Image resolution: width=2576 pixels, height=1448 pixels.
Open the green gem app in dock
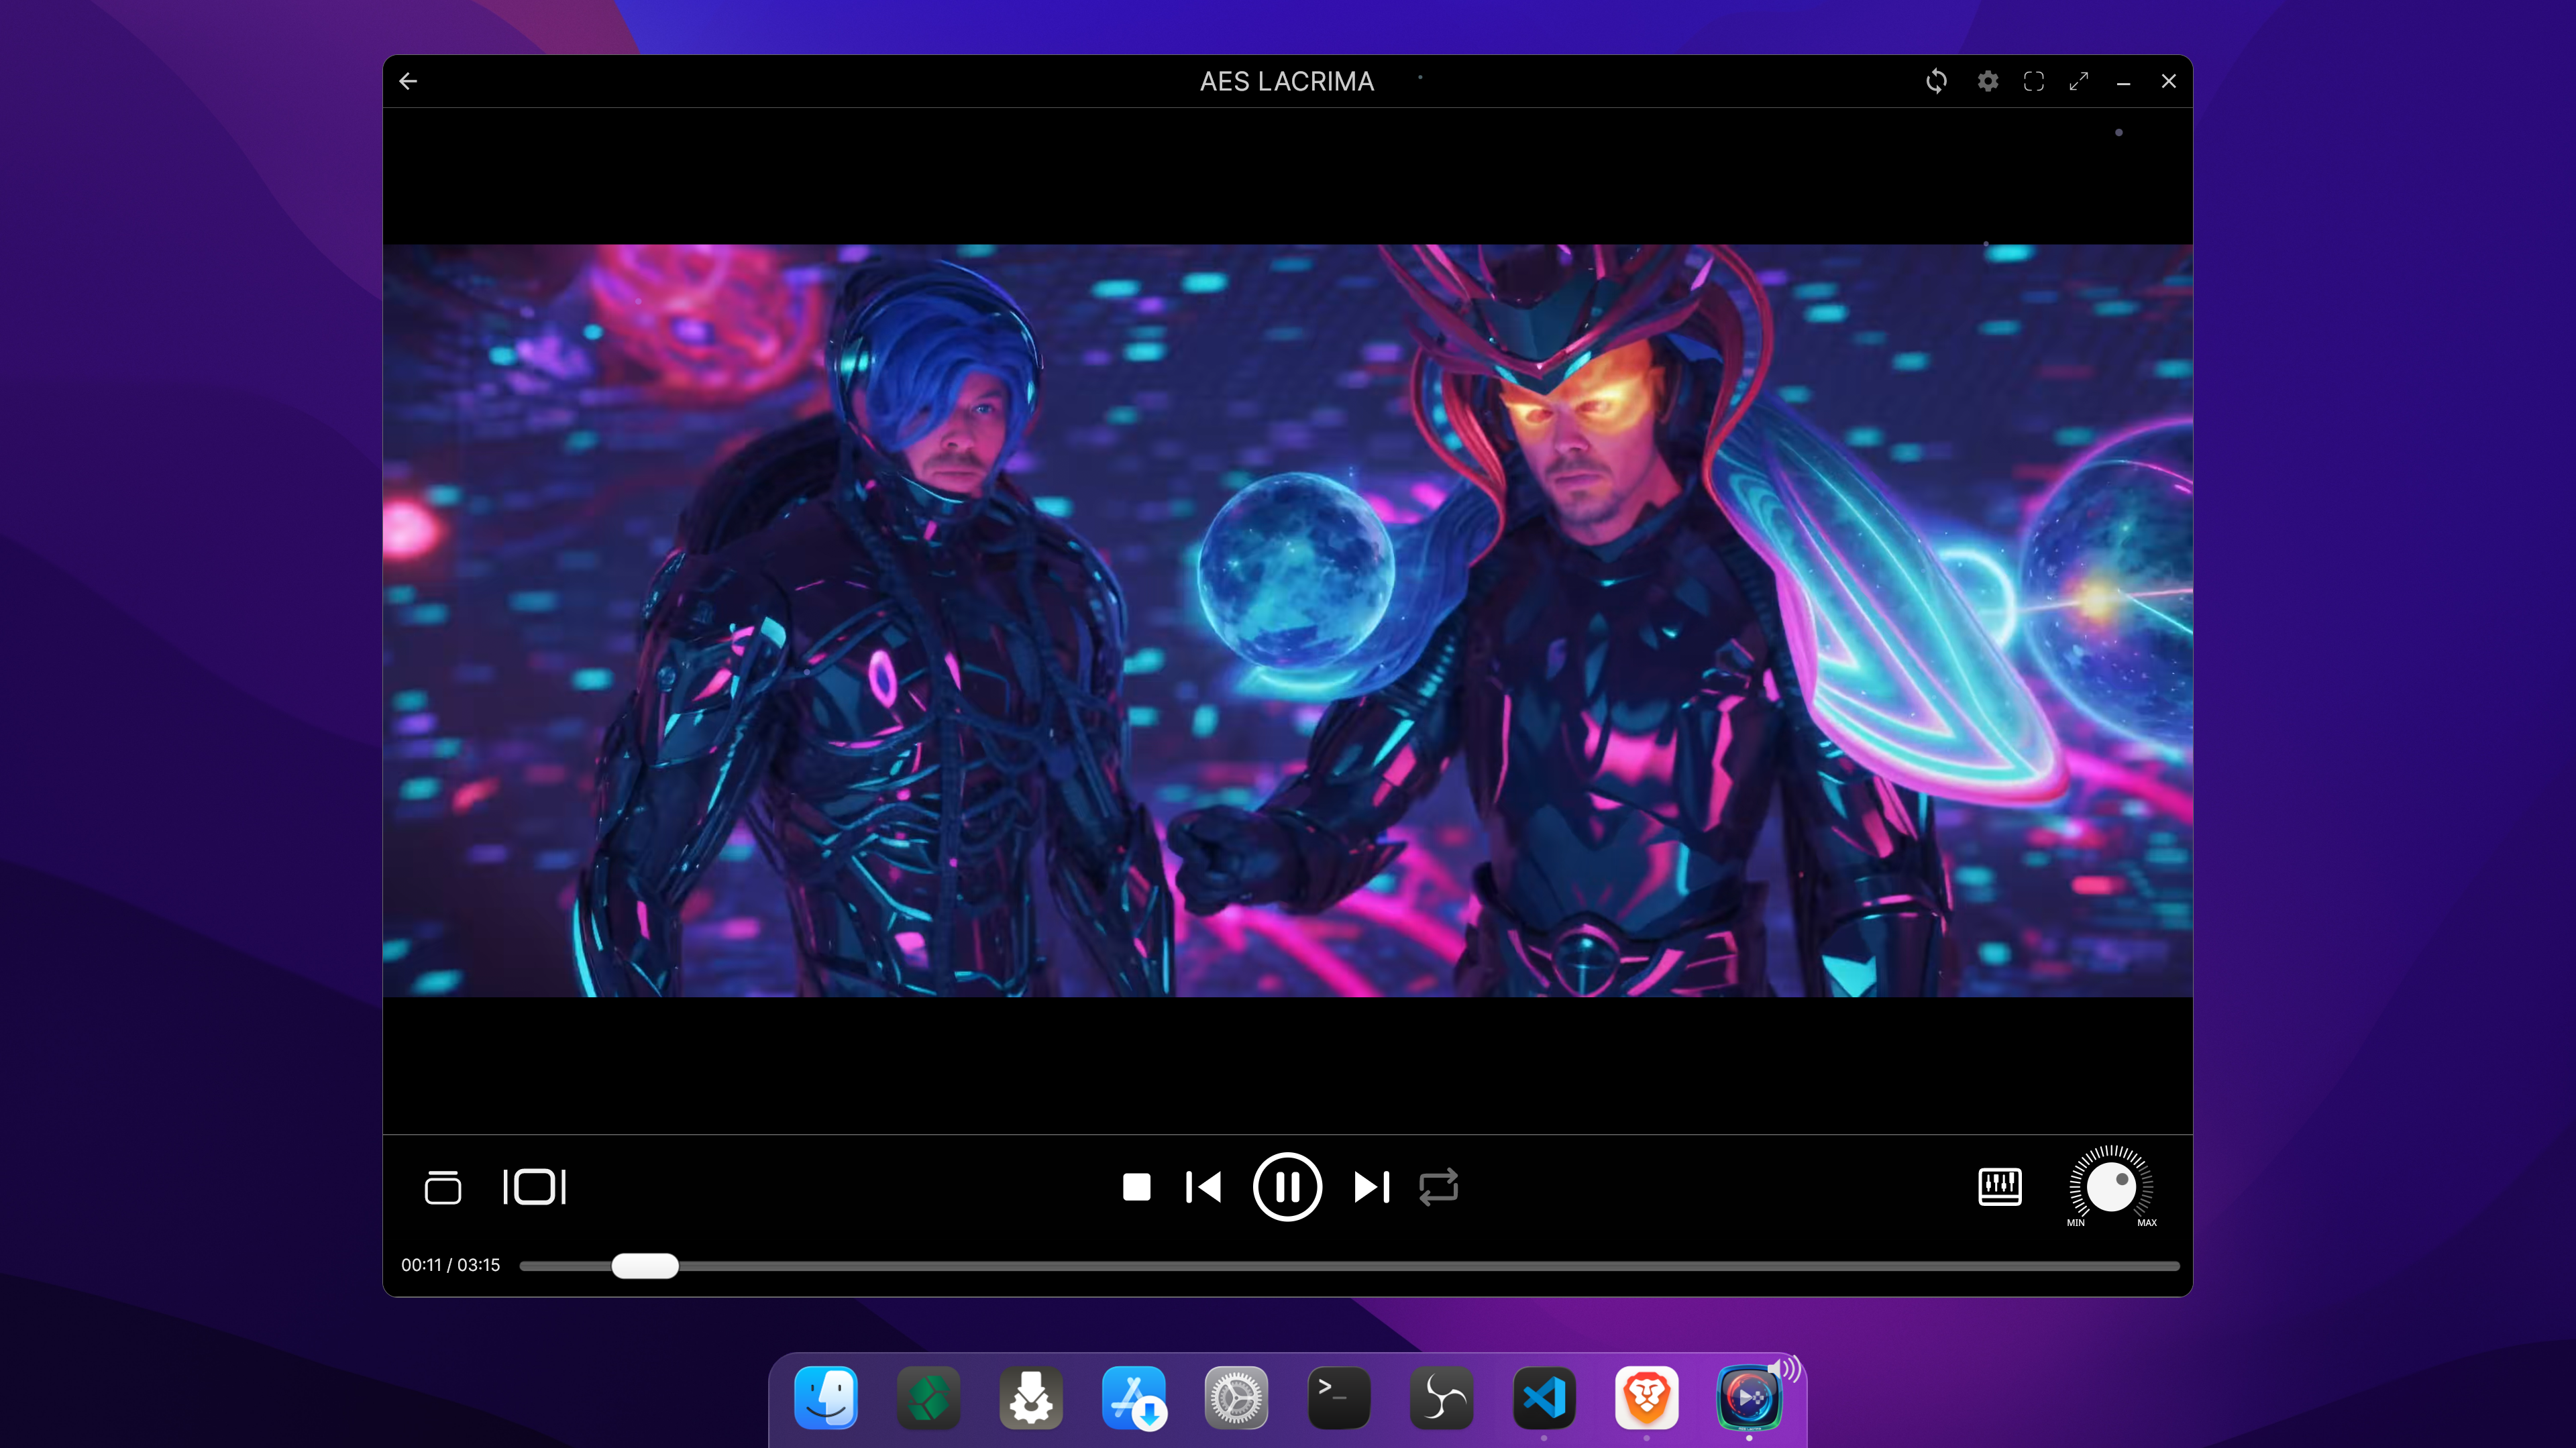[928, 1397]
